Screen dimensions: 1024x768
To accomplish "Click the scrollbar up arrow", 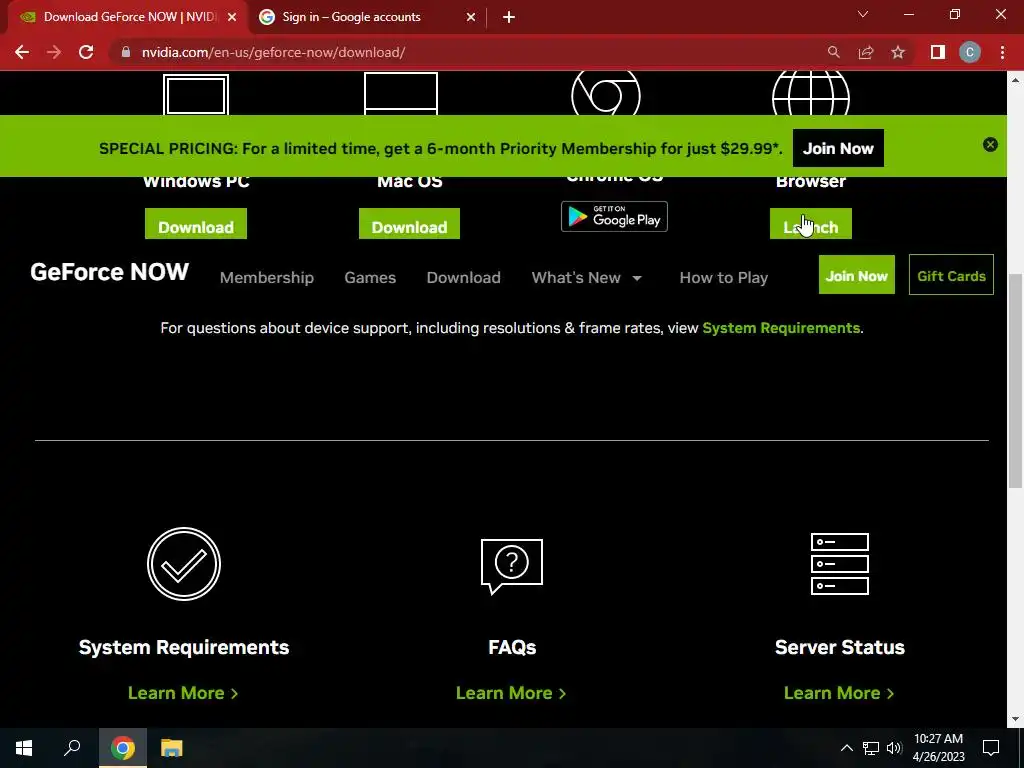I will [x=1015, y=80].
